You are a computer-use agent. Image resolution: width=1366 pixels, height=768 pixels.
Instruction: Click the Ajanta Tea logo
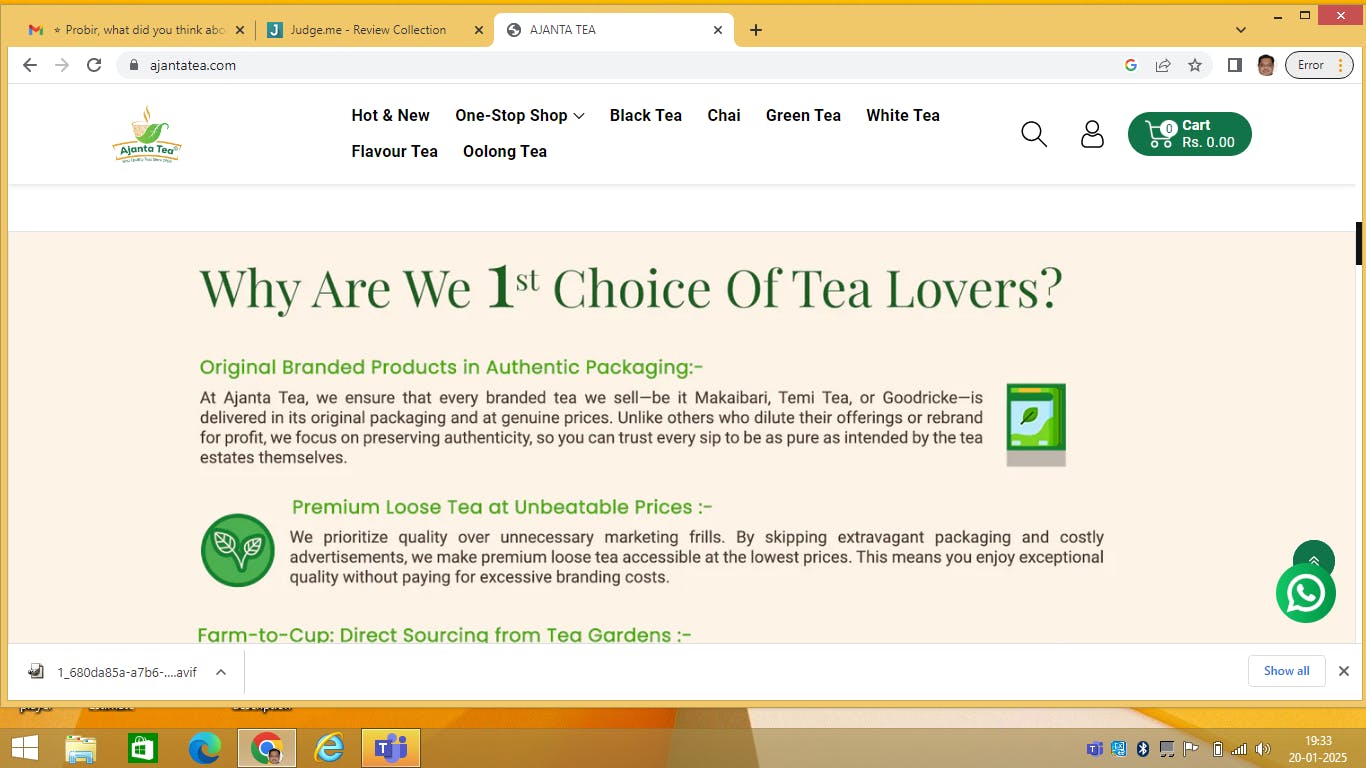[147, 134]
